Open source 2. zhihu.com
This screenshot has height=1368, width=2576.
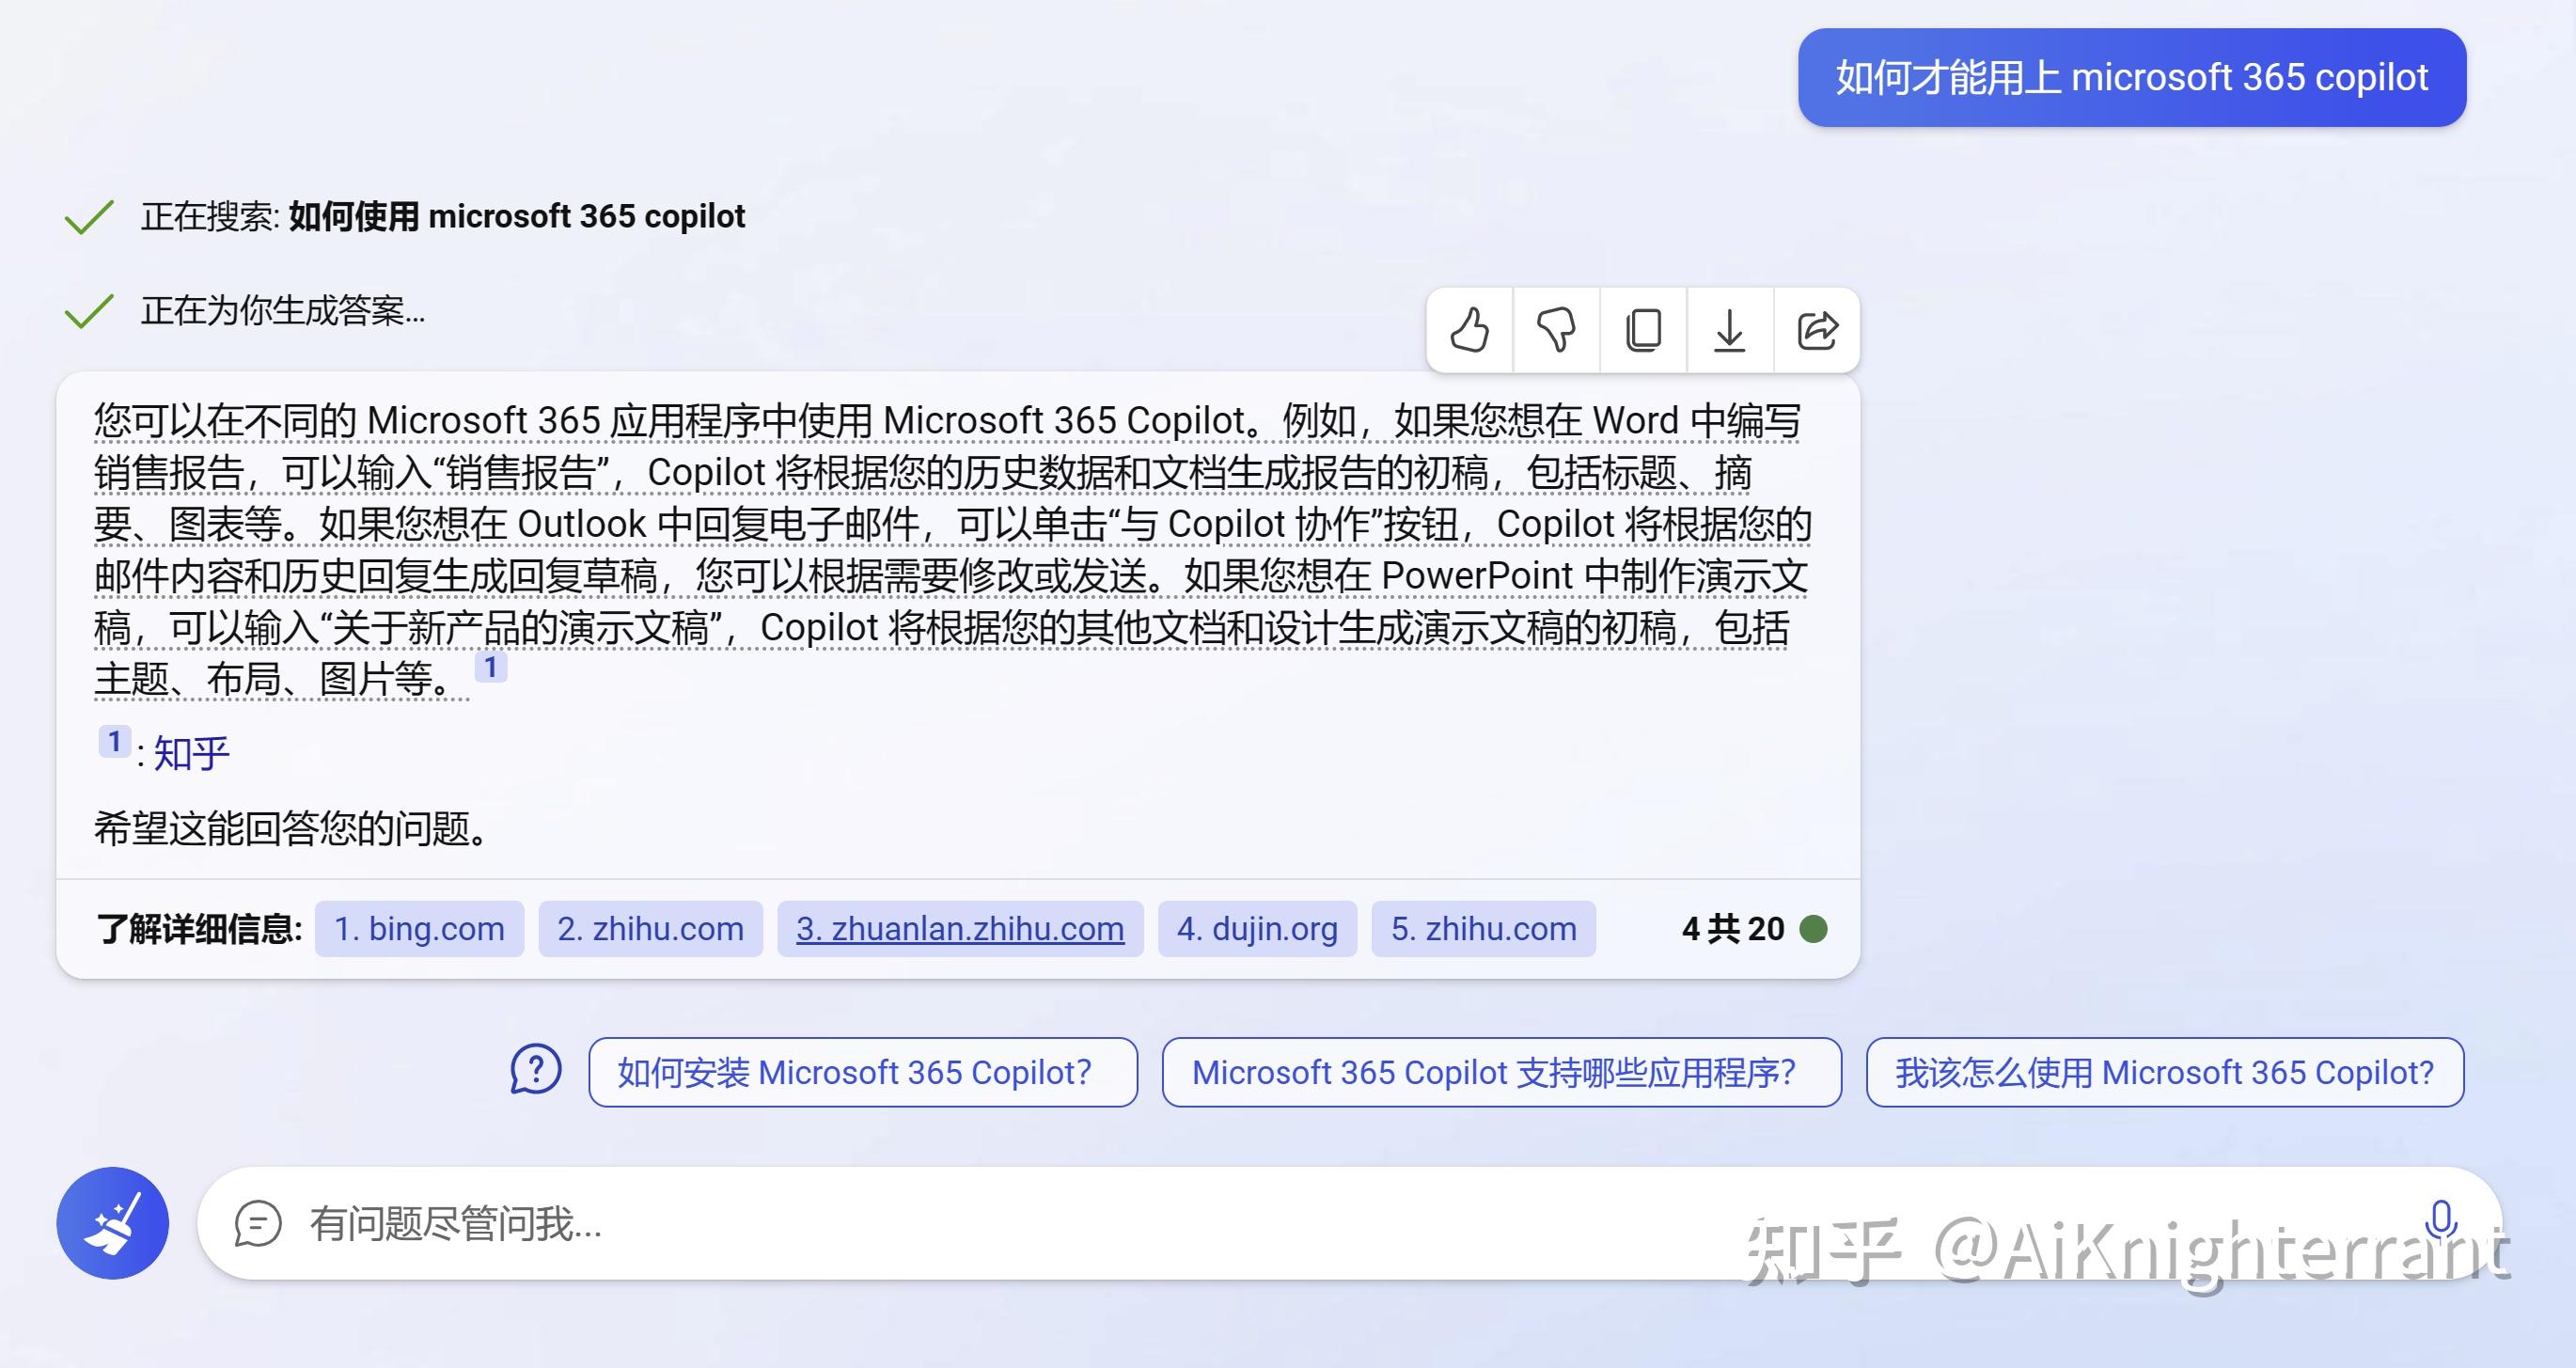pos(650,929)
